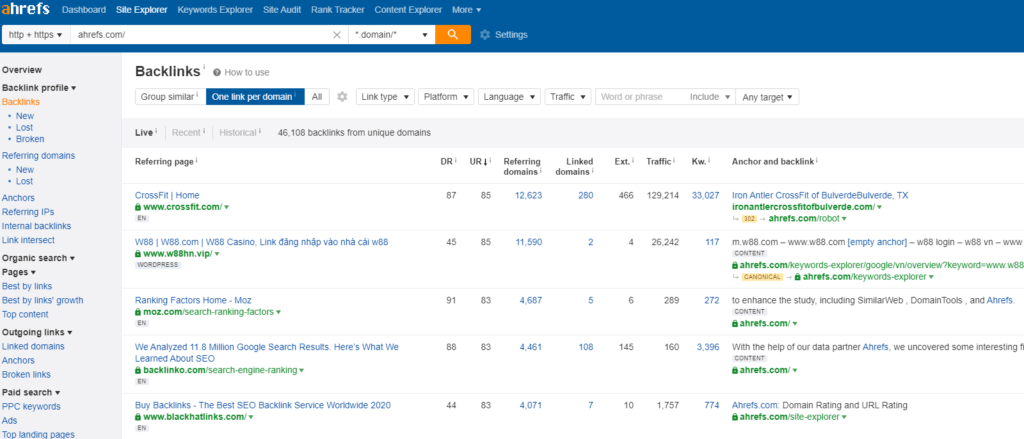Image resolution: width=1024 pixels, height=439 pixels.
Task: Open the Include dropdown
Action: (x=710, y=97)
